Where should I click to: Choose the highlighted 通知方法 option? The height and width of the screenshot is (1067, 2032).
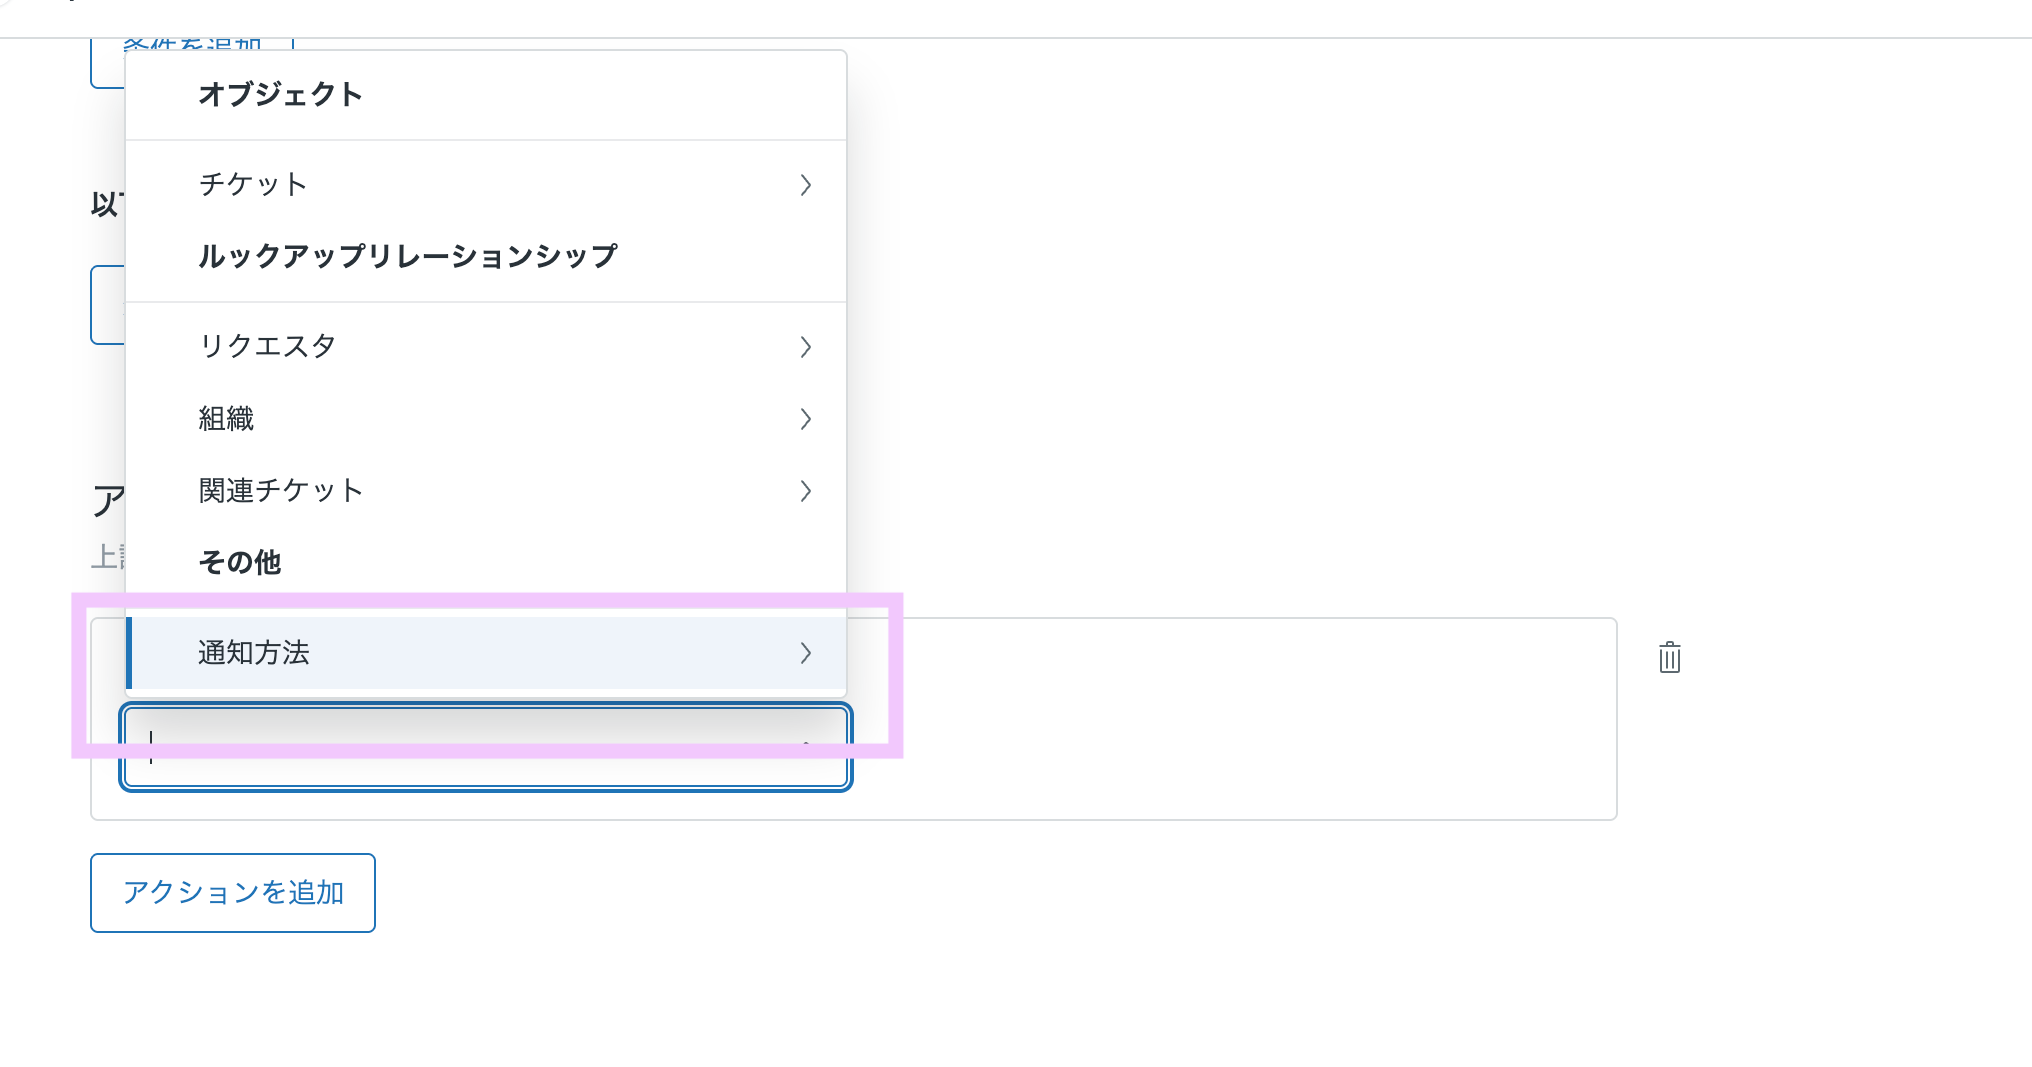pyautogui.click(x=254, y=653)
